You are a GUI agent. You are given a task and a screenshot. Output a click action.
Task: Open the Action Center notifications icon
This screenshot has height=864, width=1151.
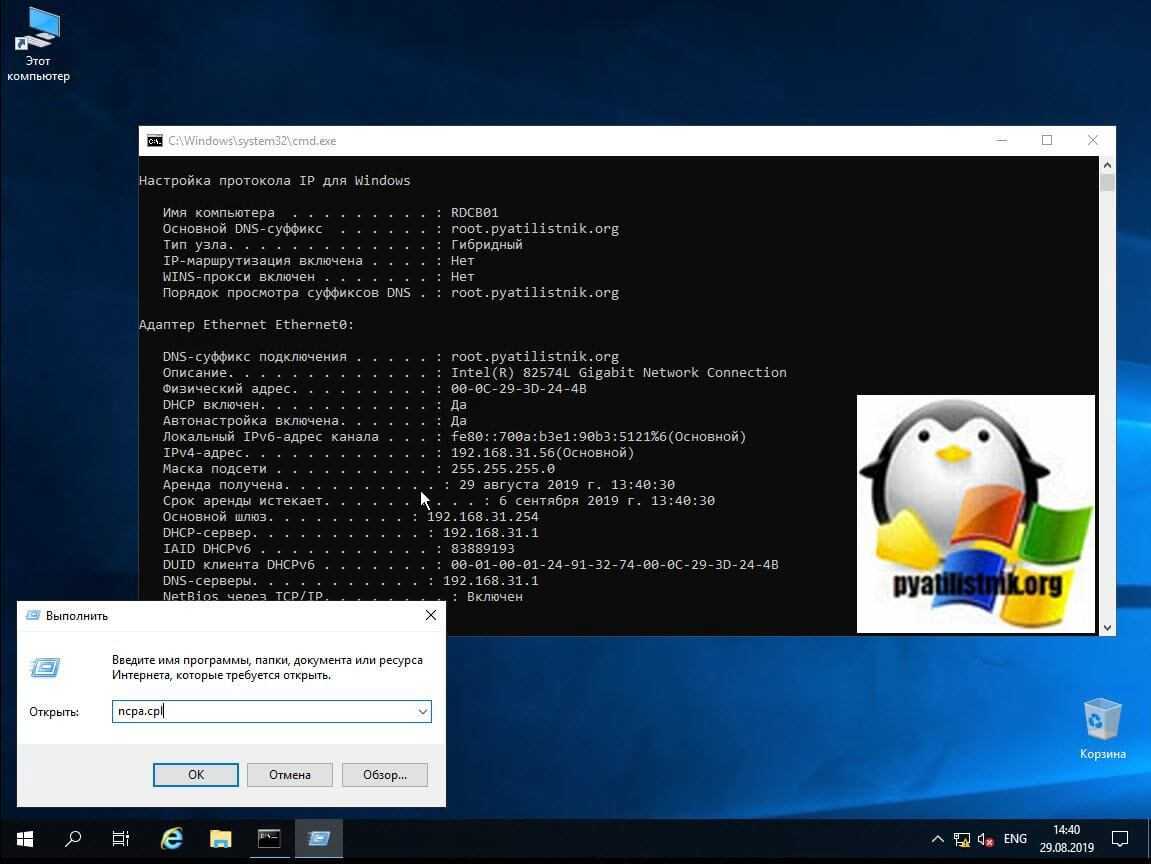tap(1121, 838)
